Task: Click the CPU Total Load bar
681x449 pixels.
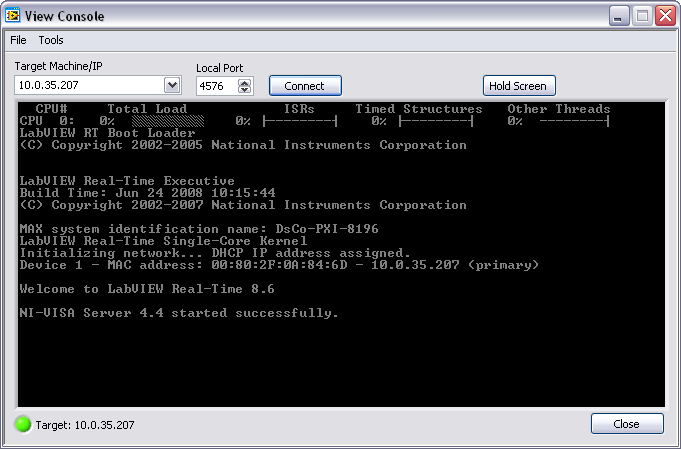Action: tap(167, 121)
